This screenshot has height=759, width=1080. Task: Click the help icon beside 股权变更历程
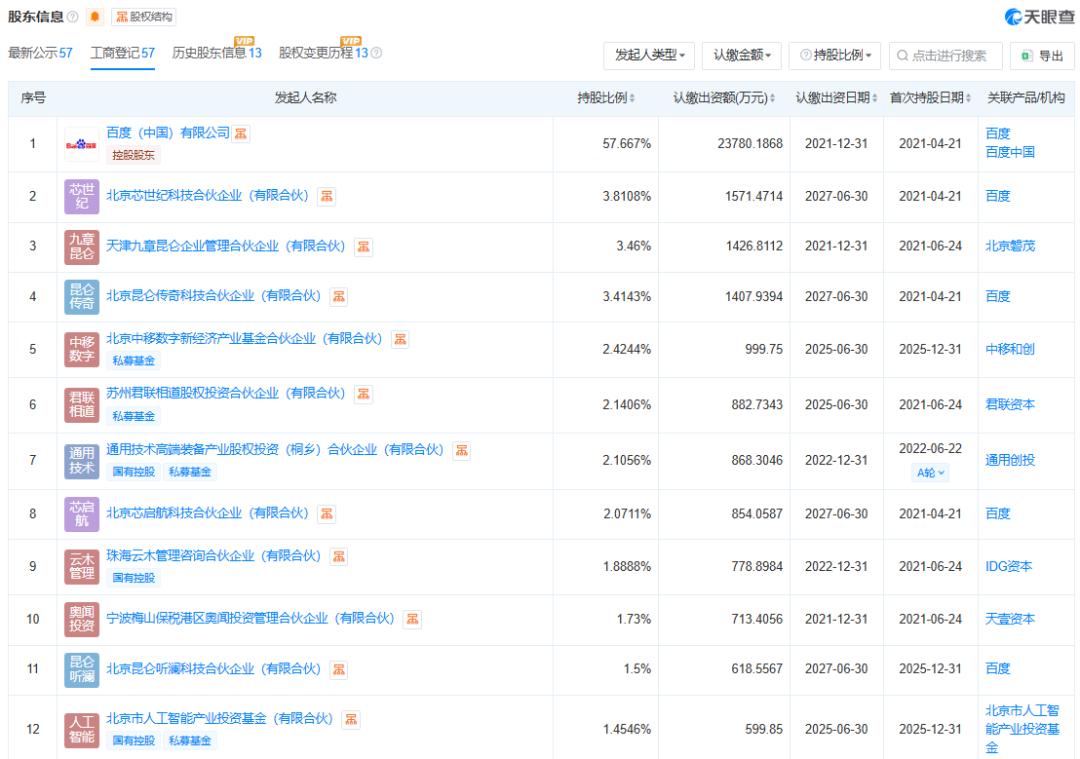pyautogui.click(x=377, y=53)
